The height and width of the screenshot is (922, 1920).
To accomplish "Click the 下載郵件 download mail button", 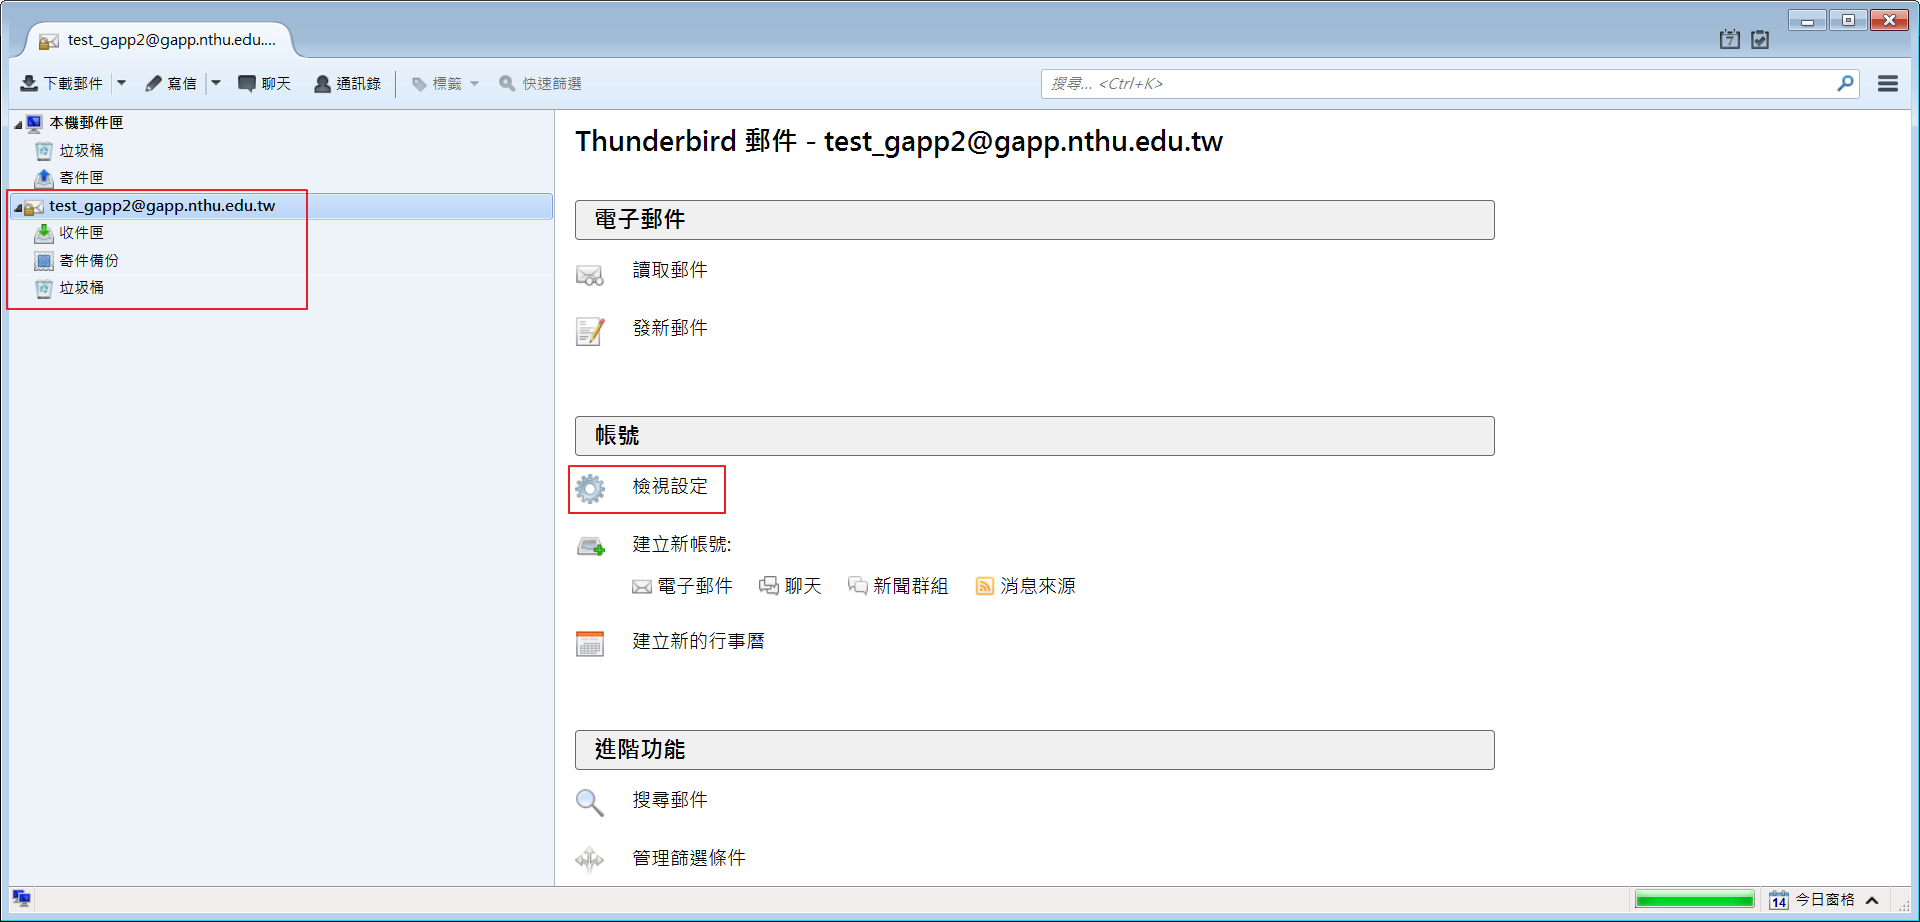I will coord(62,84).
